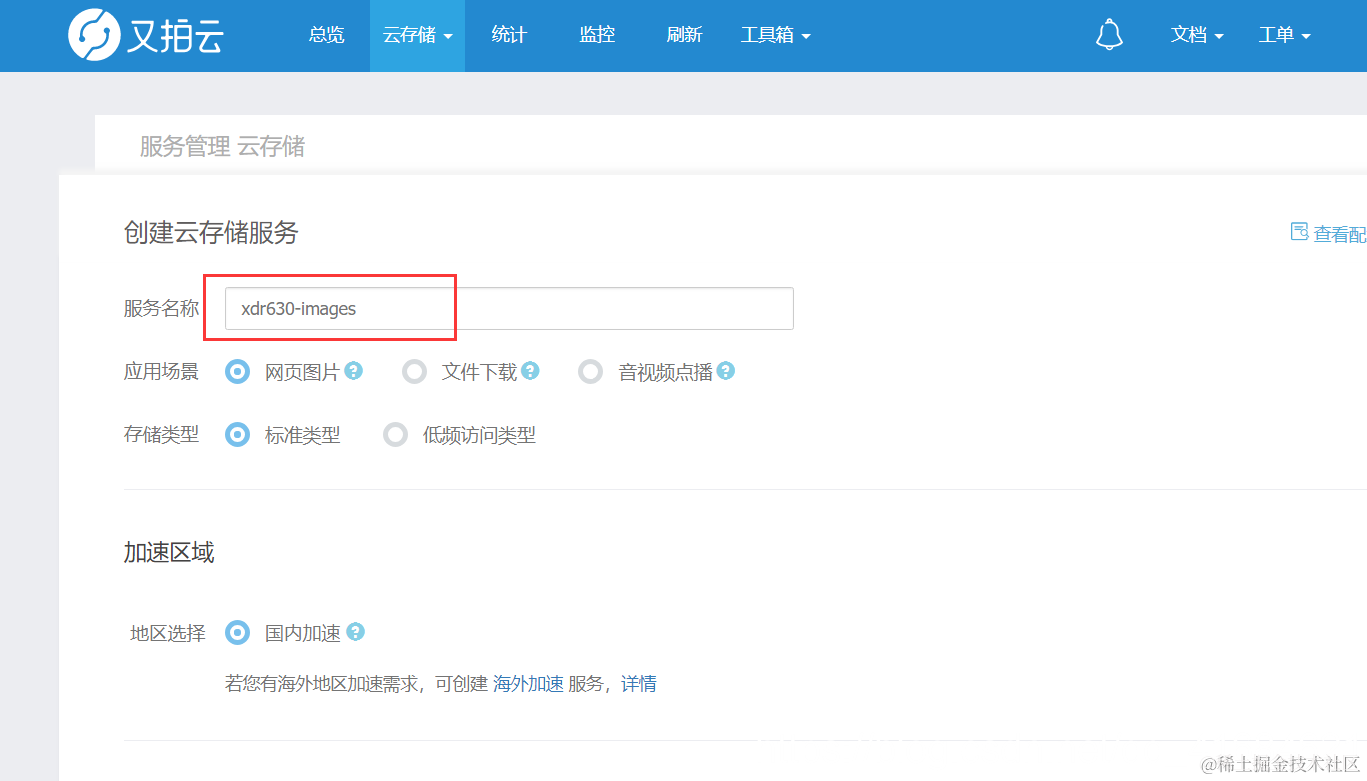
Task: Open the 海外加速 link
Action: pyautogui.click(x=528, y=684)
